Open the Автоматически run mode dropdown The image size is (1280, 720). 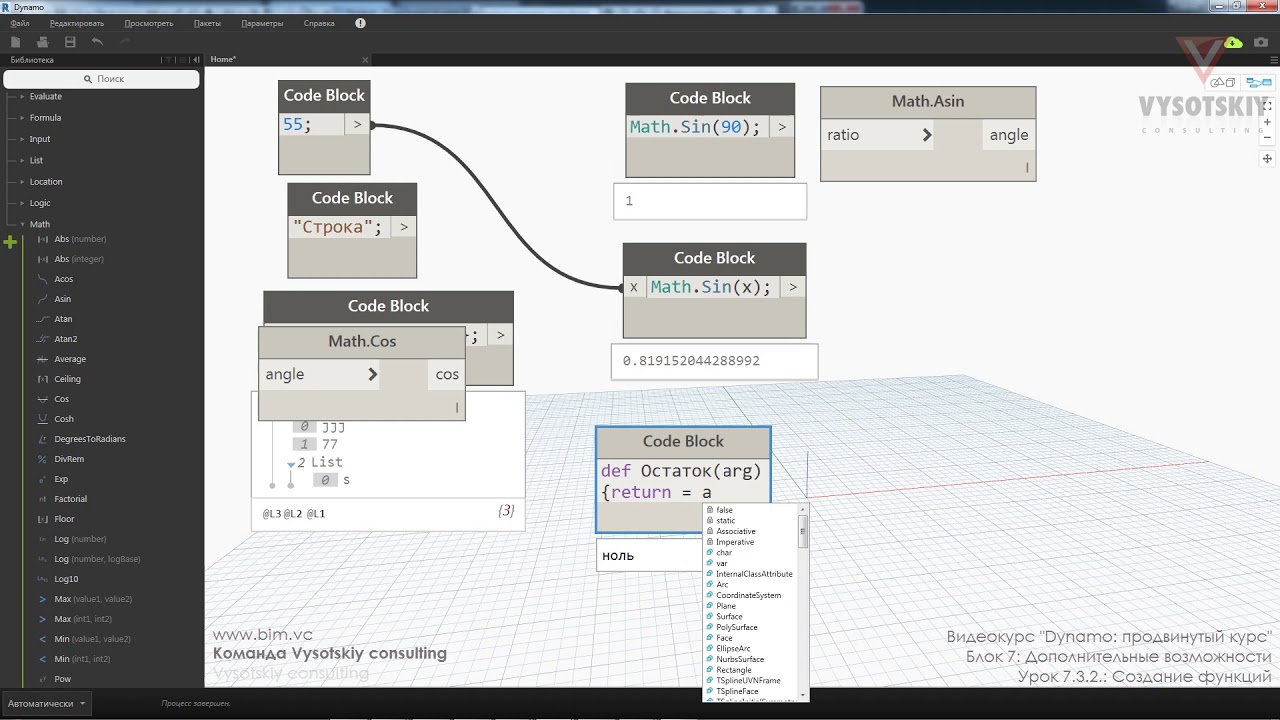coord(46,703)
